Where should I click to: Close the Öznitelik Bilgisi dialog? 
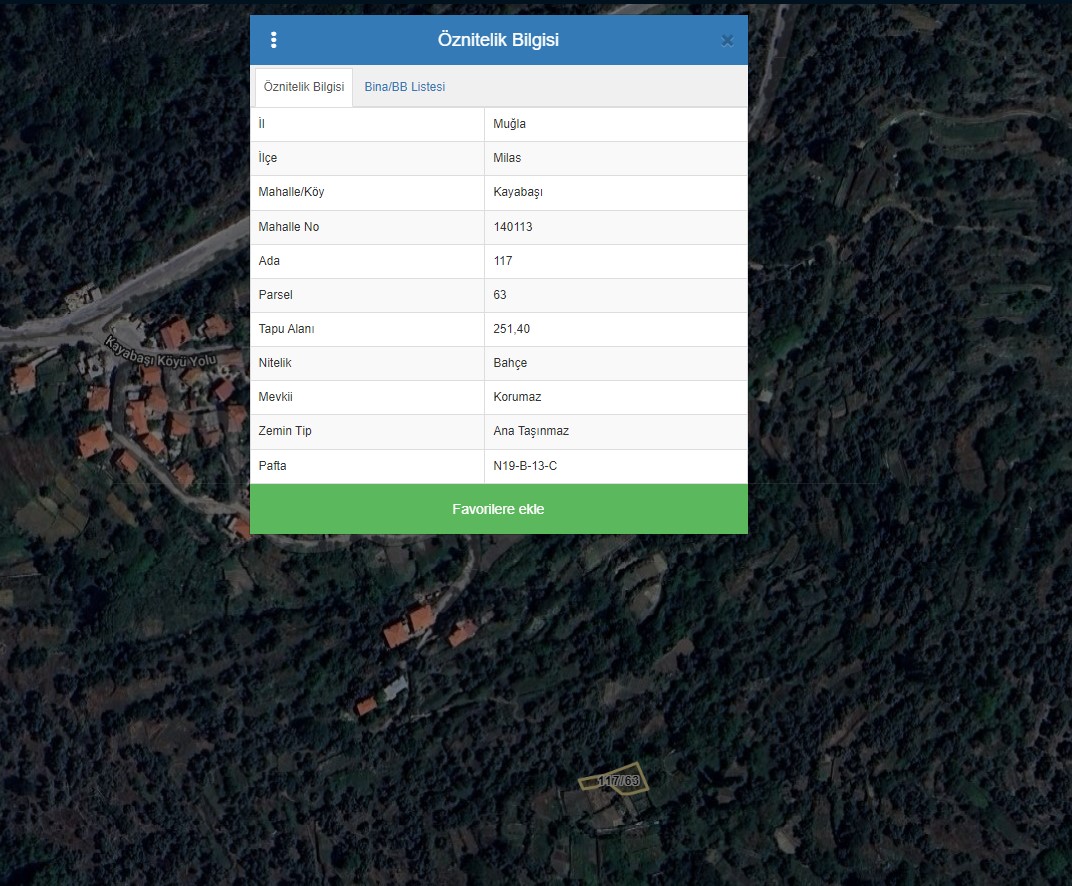727,41
